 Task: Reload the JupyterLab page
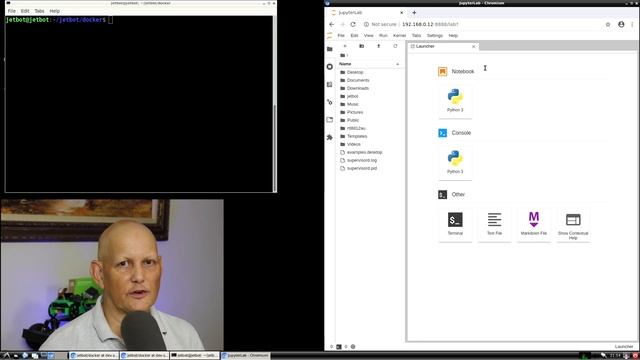click(353, 24)
